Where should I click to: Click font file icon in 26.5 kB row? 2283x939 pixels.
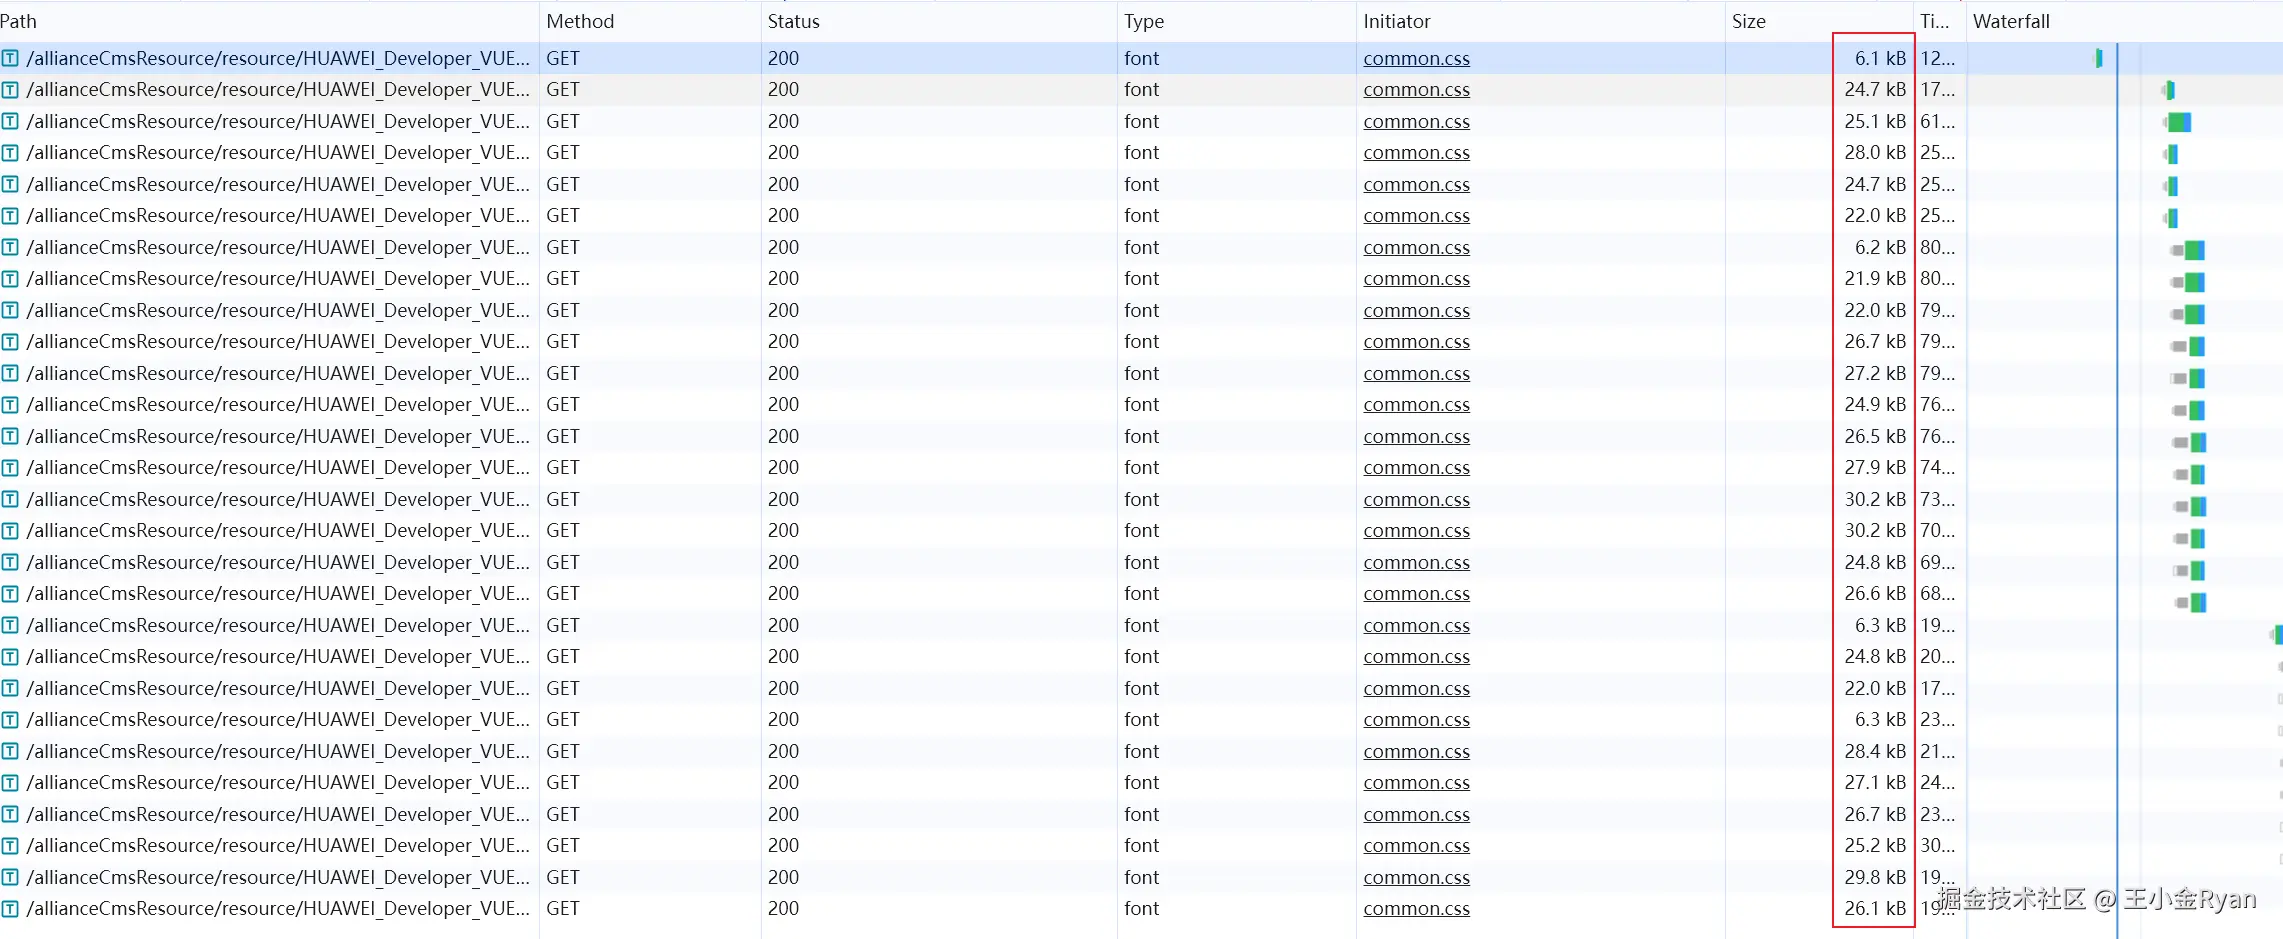point(10,436)
